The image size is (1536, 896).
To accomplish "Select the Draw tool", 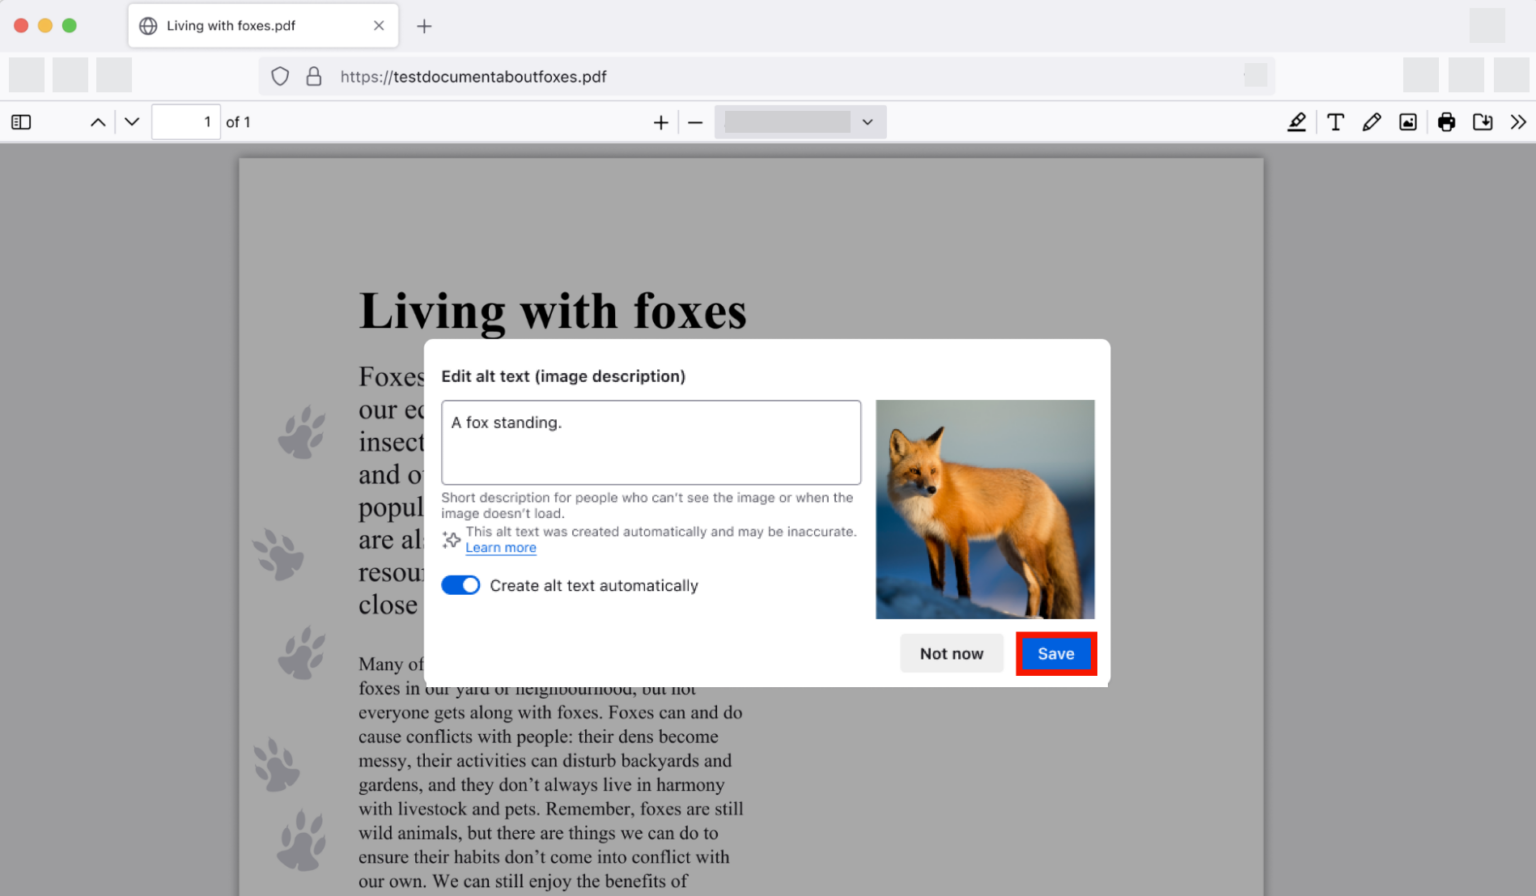I will pyautogui.click(x=1371, y=121).
